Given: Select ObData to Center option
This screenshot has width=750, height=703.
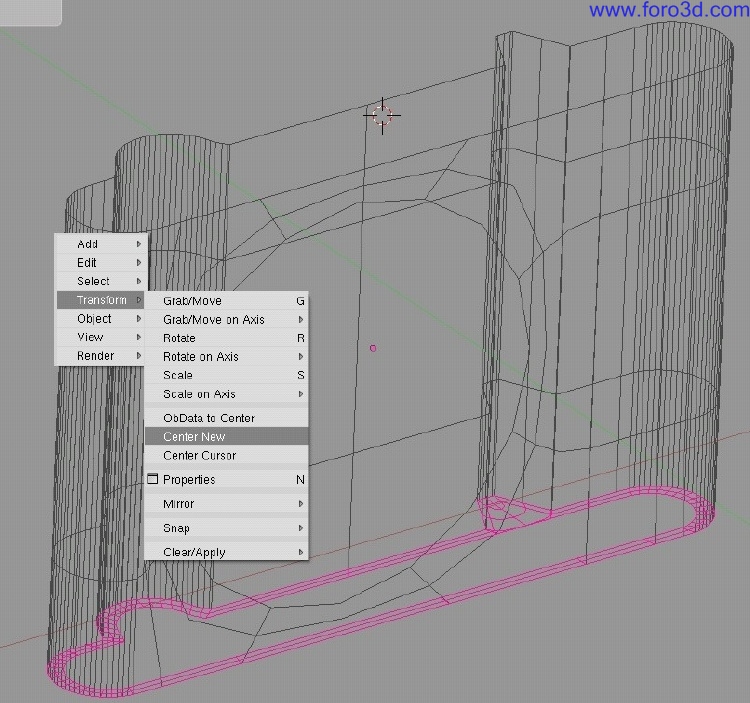Looking at the screenshot, I should pyautogui.click(x=227, y=418).
